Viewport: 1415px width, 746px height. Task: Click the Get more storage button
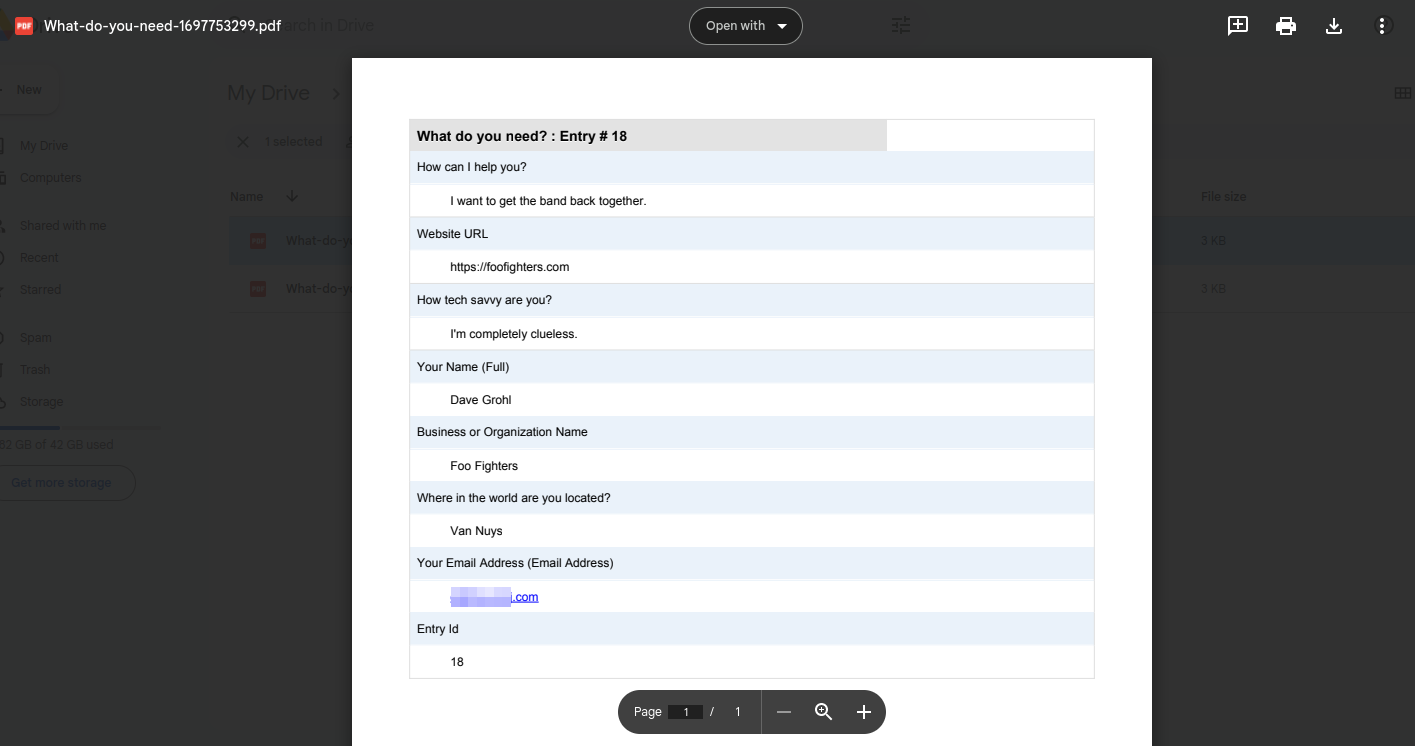tap(60, 483)
